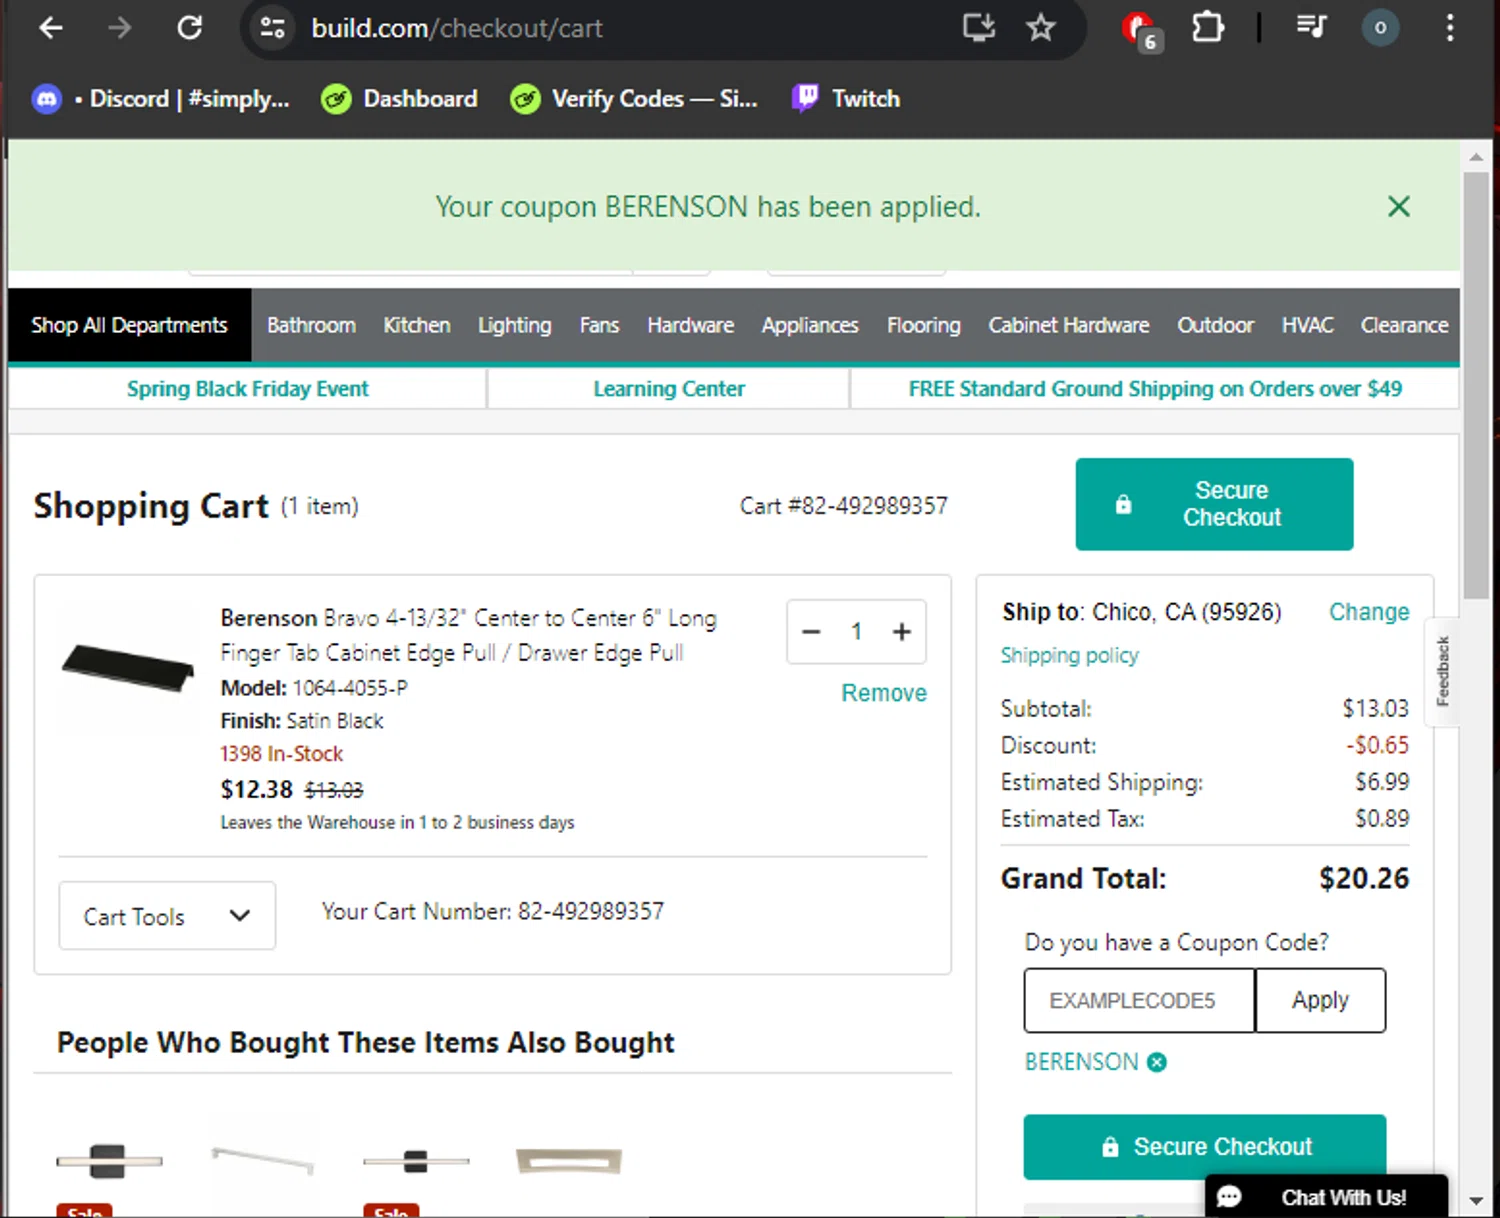Go back with the browser back arrow
Viewport: 1500px width, 1218px height.
tap(50, 28)
